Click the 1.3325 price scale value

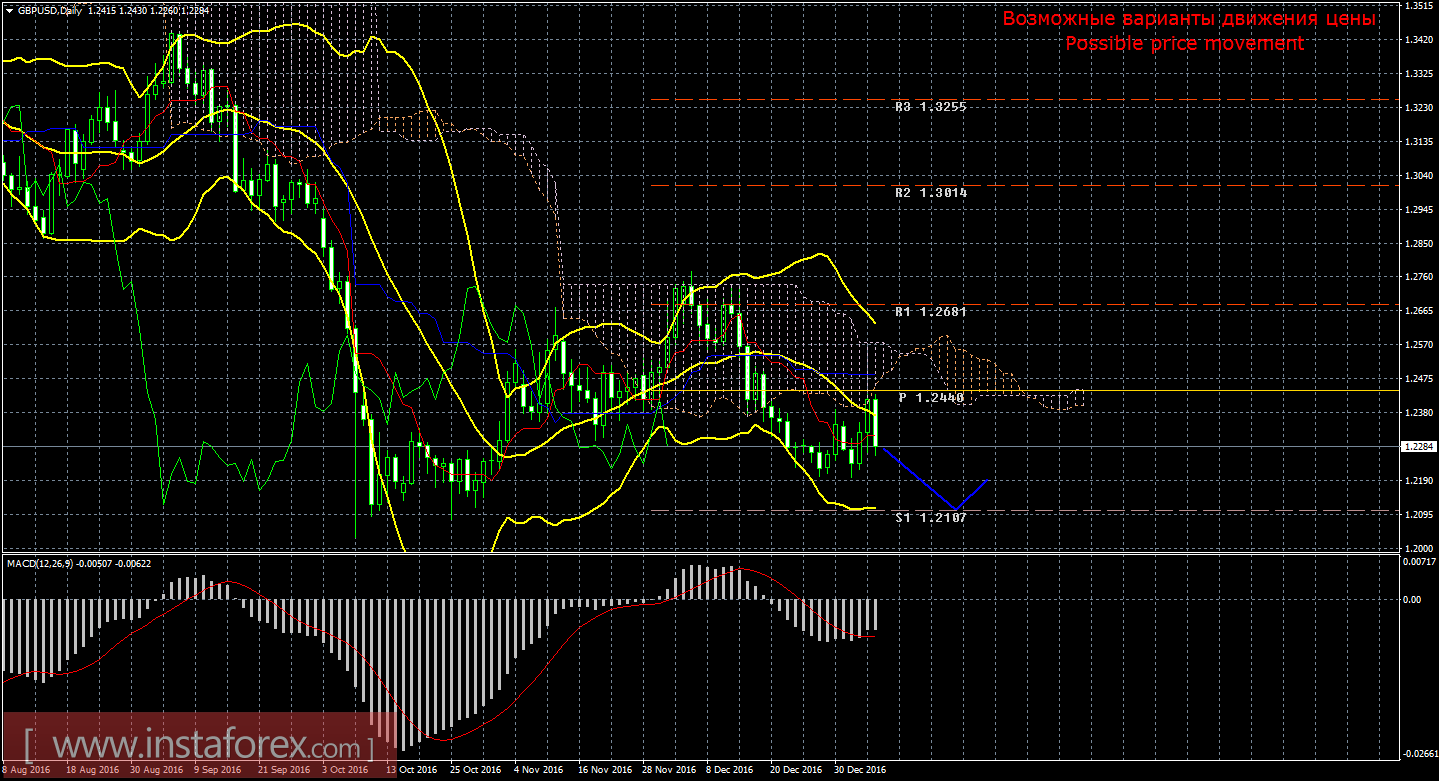tap(1419, 74)
